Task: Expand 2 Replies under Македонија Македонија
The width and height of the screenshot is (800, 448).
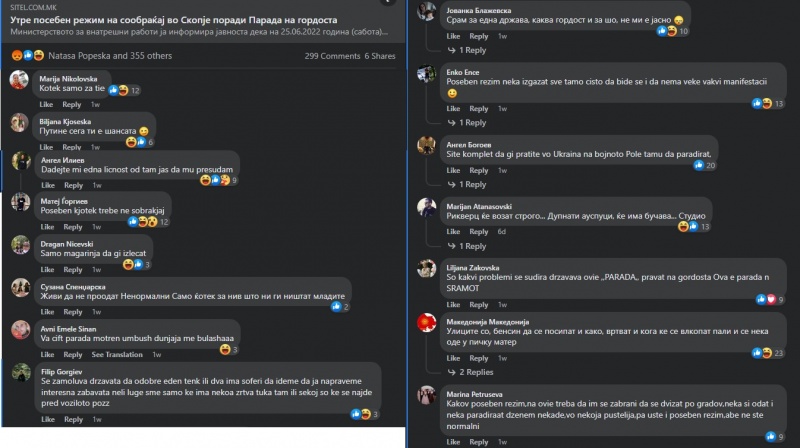Action: (x=470, y=372)
